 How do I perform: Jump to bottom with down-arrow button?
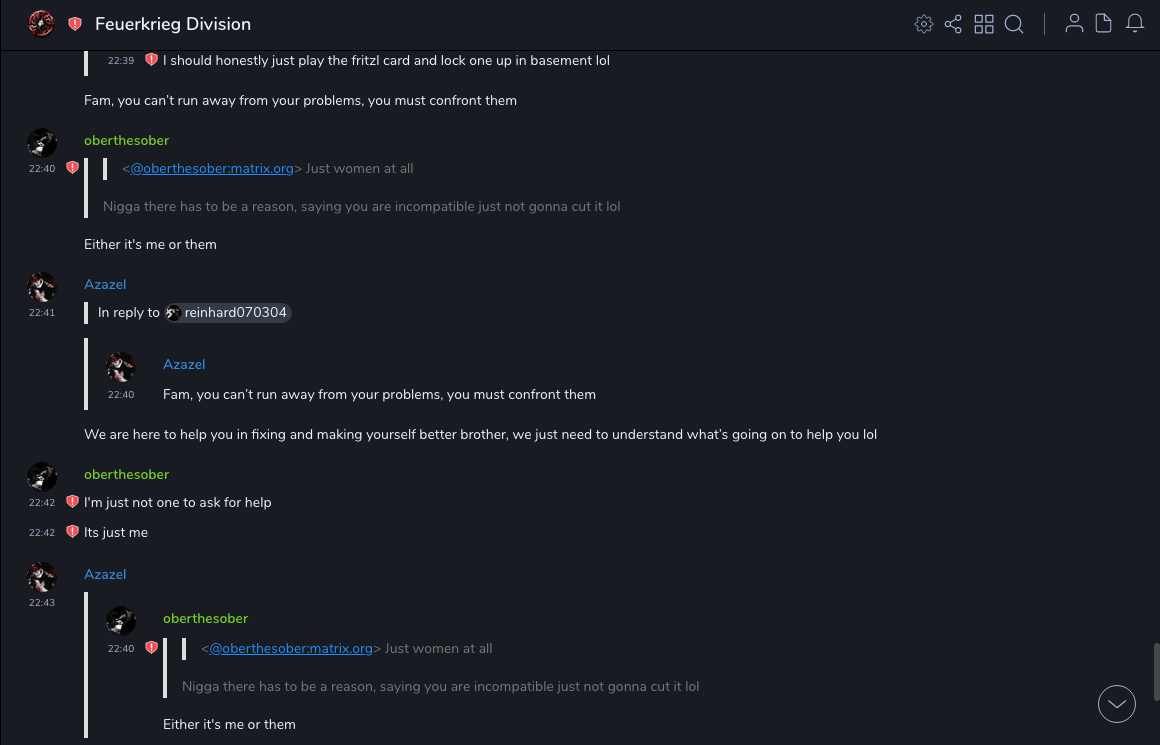[1117, 704]
